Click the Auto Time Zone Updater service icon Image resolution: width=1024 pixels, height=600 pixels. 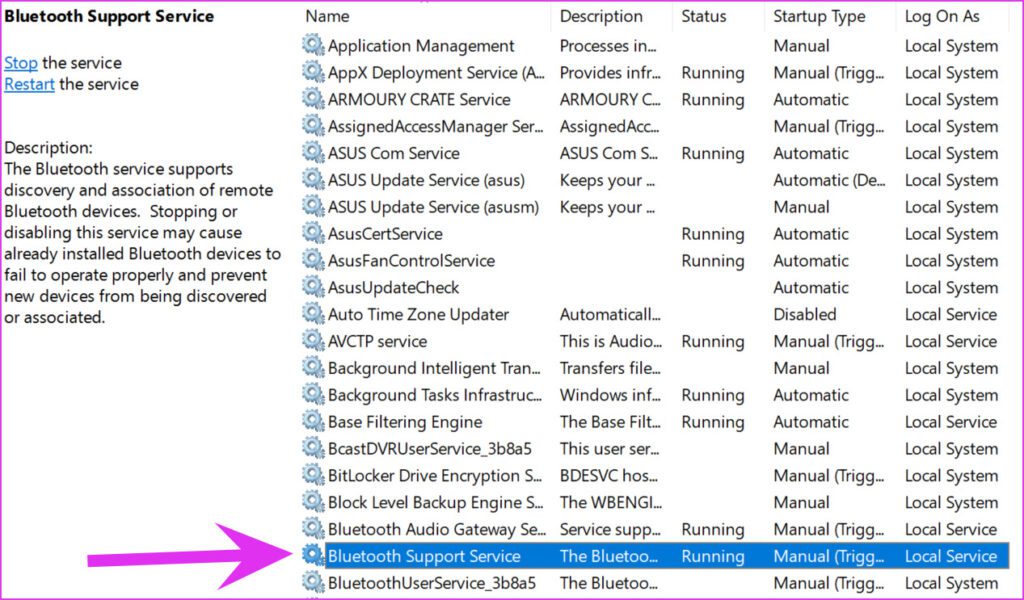click(310, 314)
